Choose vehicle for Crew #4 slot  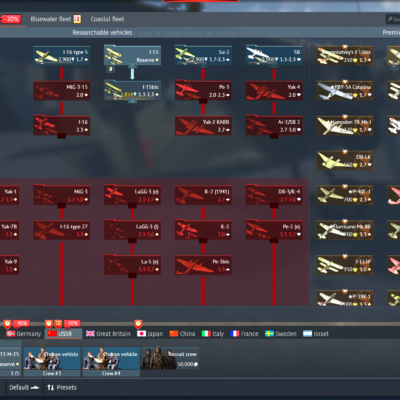click(111, 362)
